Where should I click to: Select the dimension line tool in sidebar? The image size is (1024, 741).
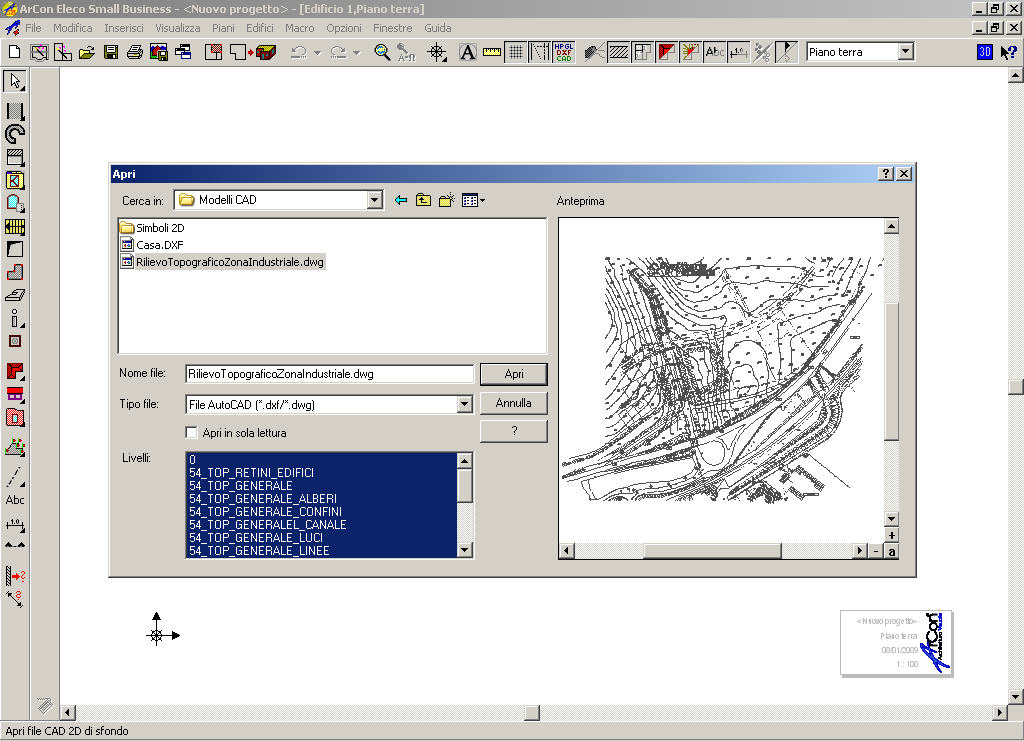tap(15, 524)
